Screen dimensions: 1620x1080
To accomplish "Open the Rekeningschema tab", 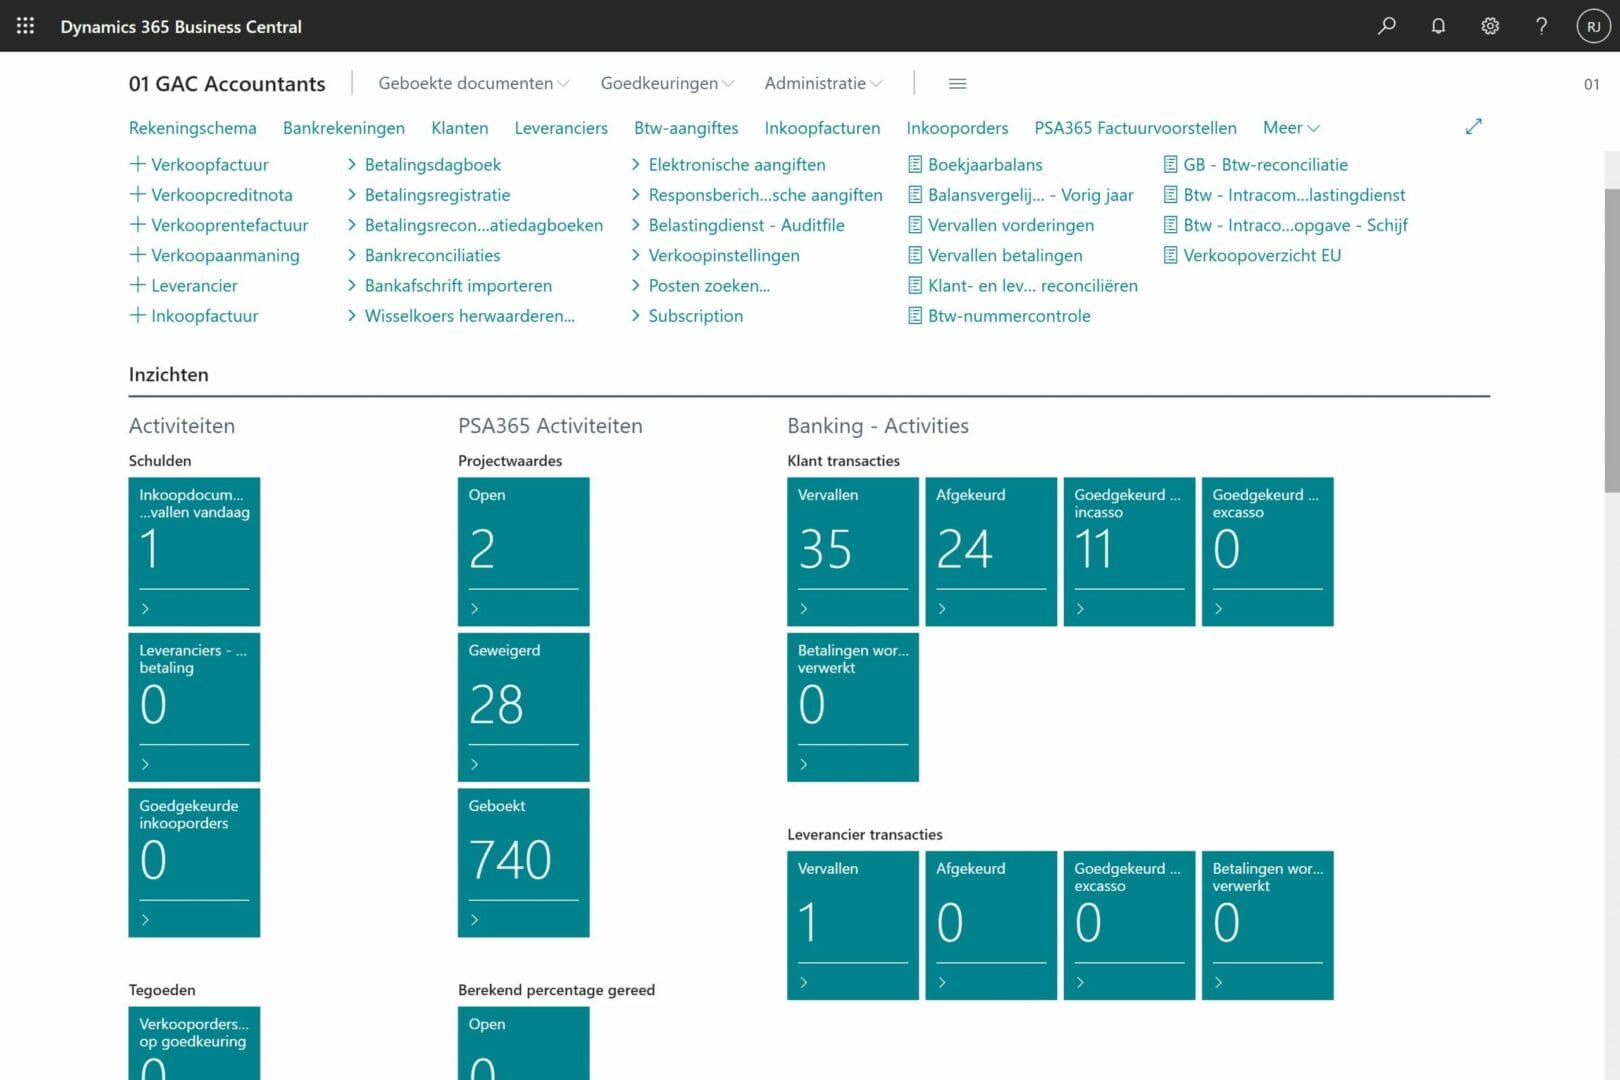I will pos(192,127).
